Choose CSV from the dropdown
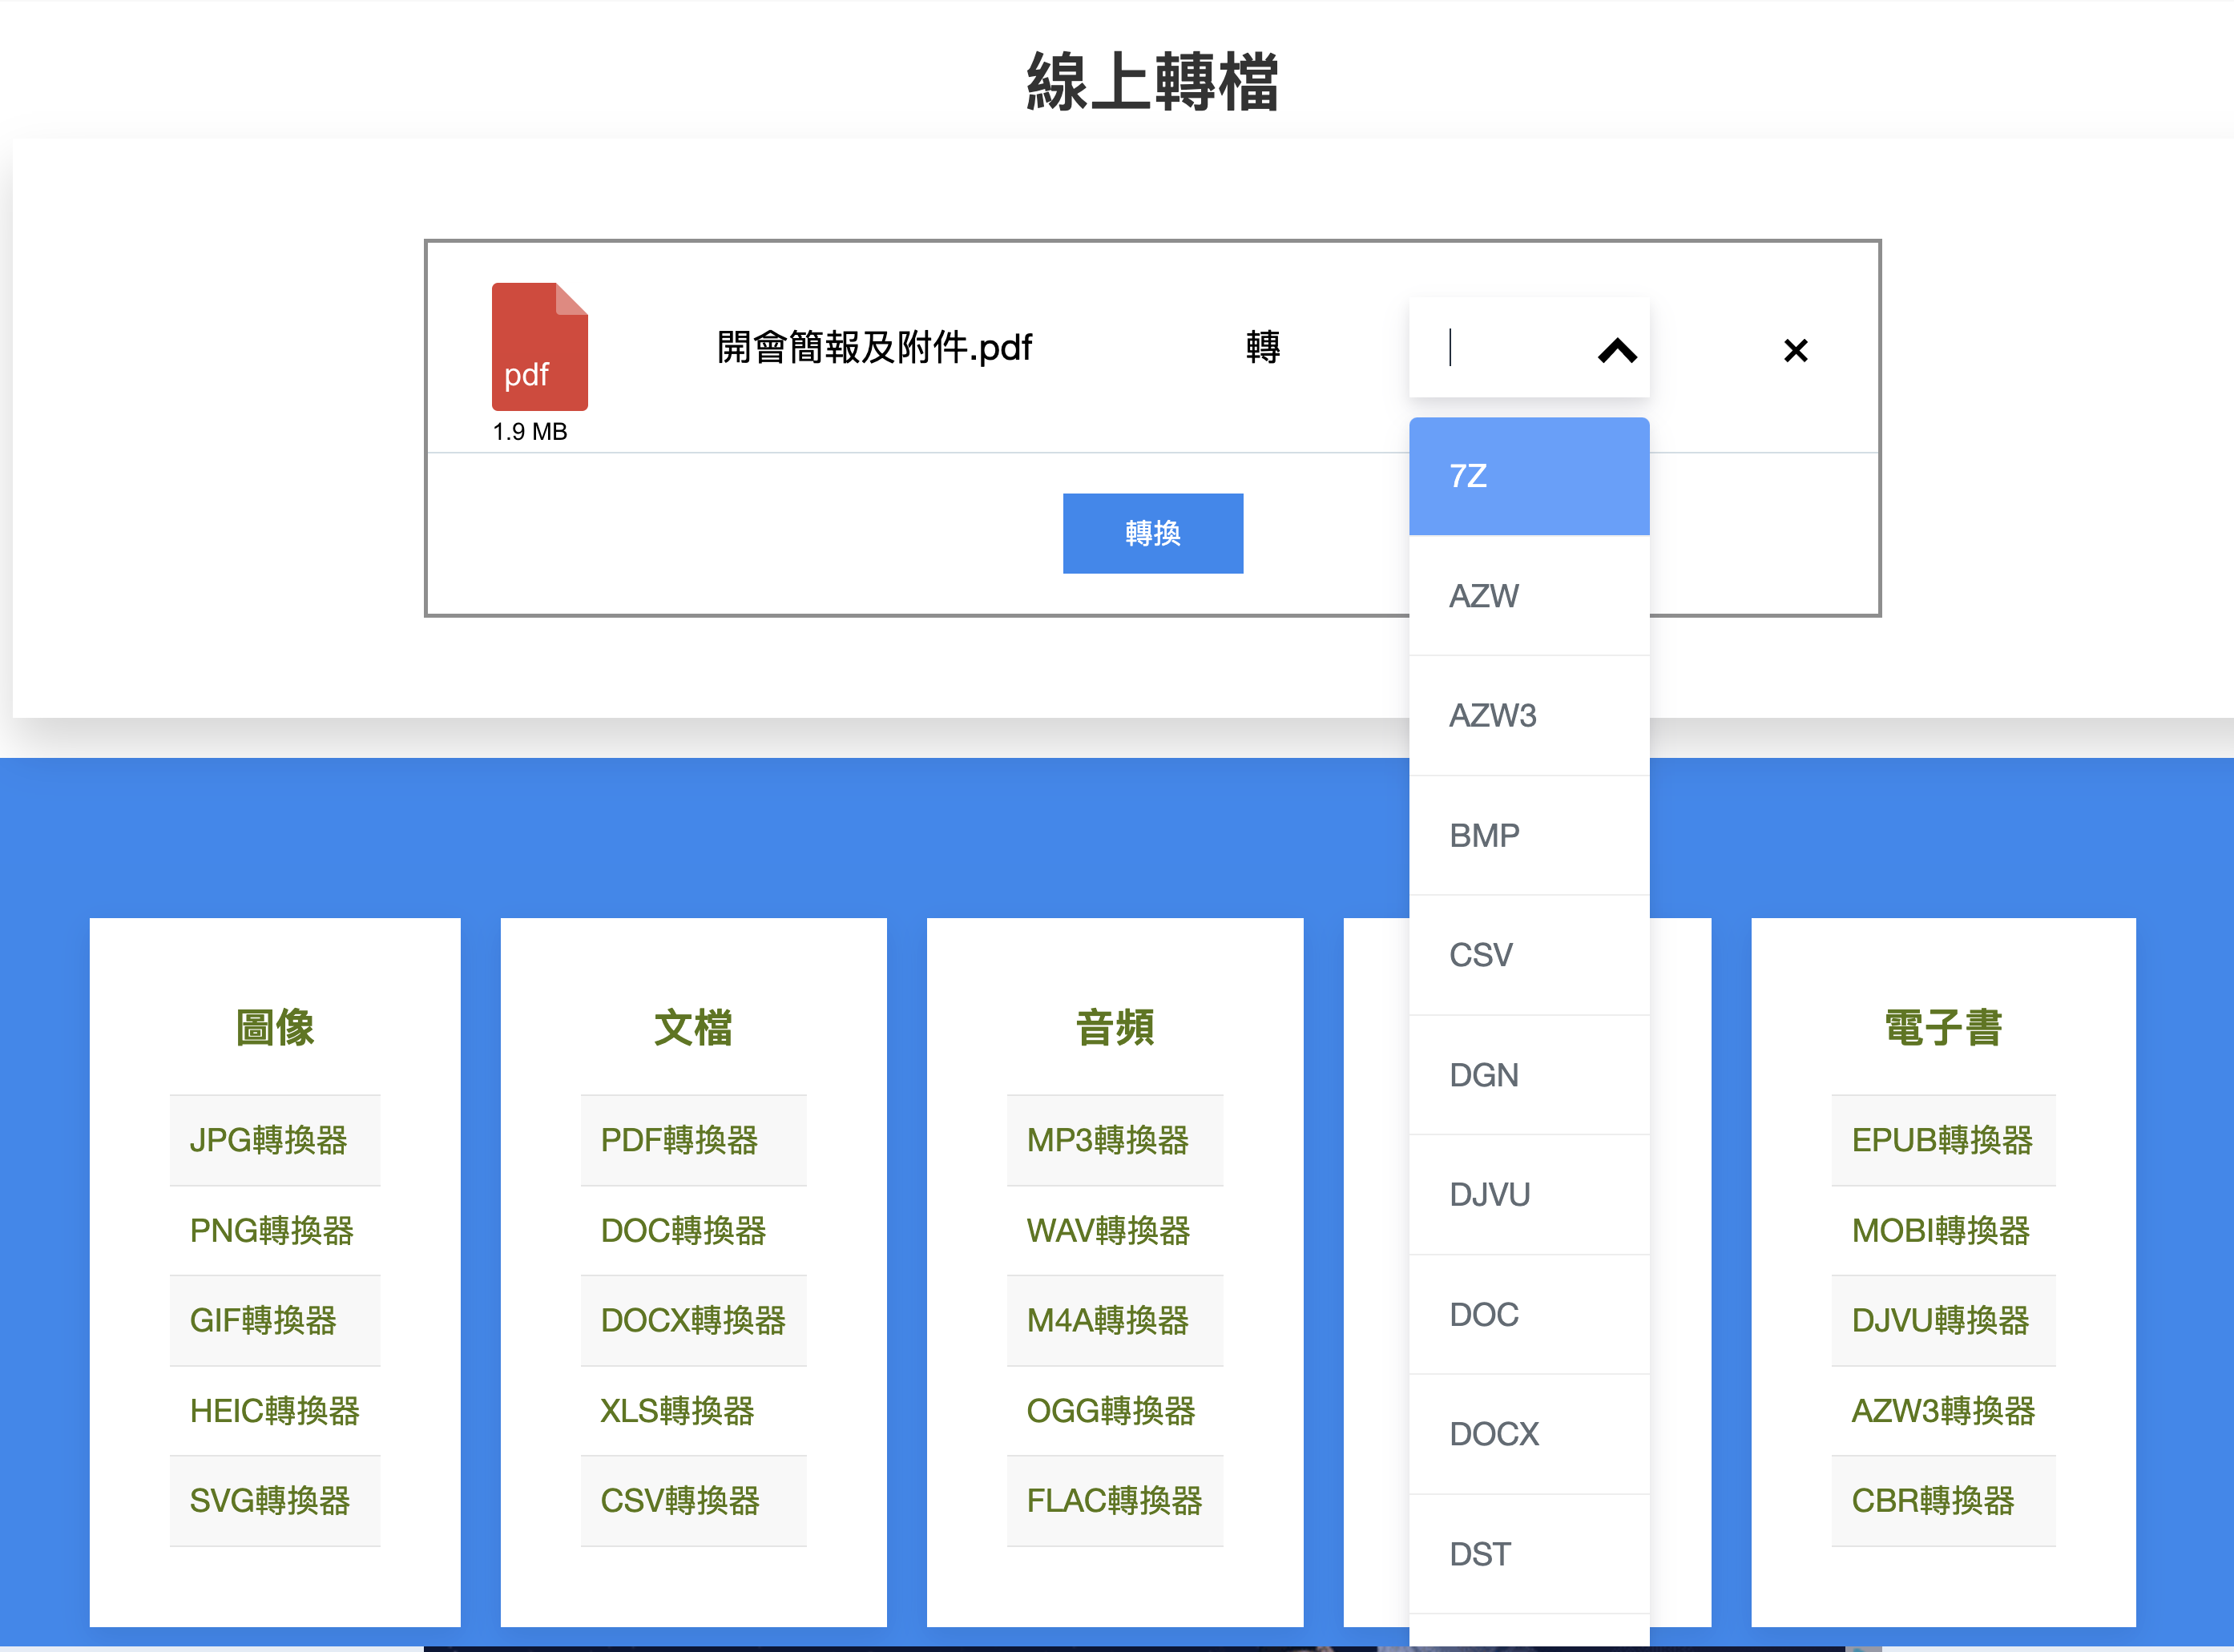 click(1528, 955)
